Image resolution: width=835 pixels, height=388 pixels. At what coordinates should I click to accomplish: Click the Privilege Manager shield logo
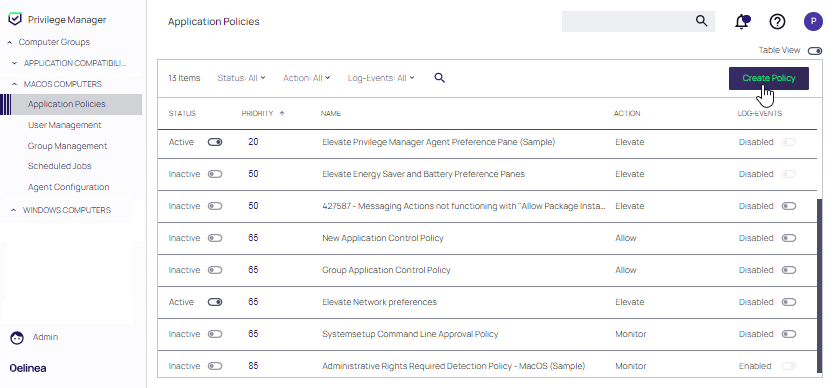(15, 20)
